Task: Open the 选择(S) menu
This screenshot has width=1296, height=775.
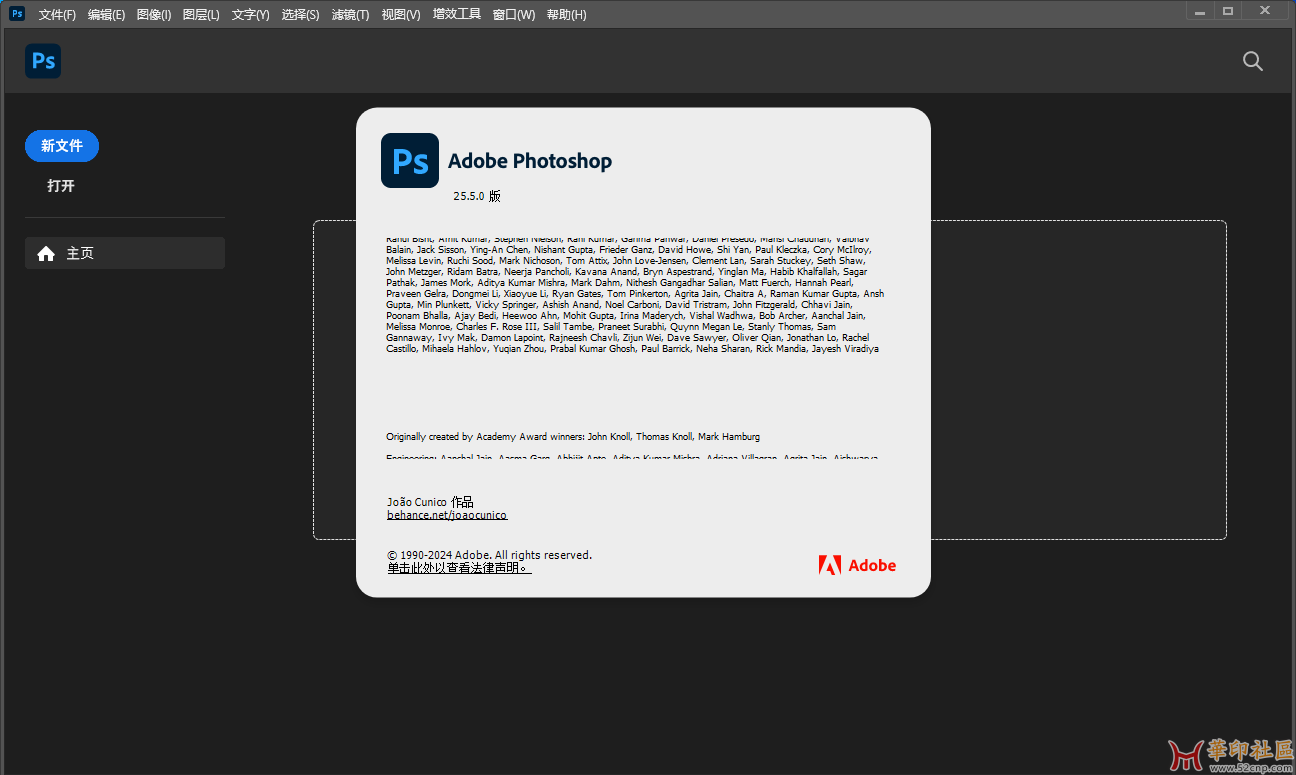Action: (x=300, y=15)
